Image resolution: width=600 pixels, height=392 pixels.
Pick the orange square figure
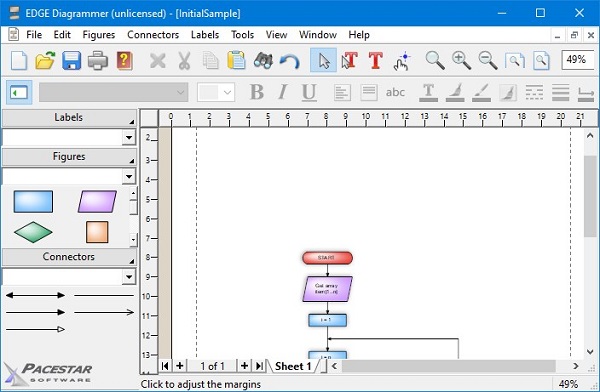point(97,232)
